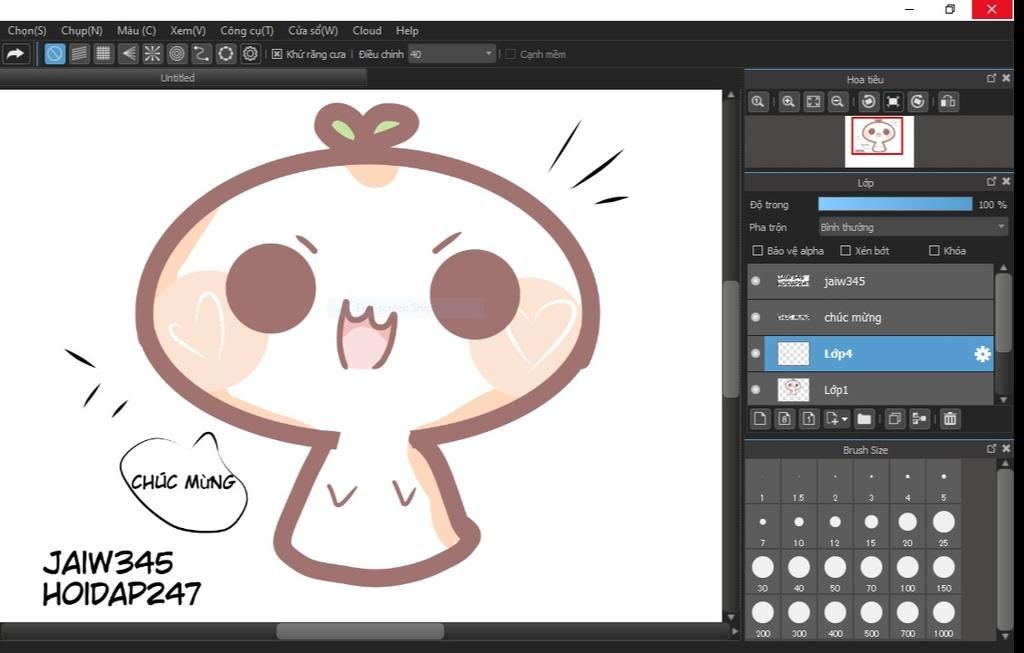
Task: Open snap settings gear icon
Action: 250,54
